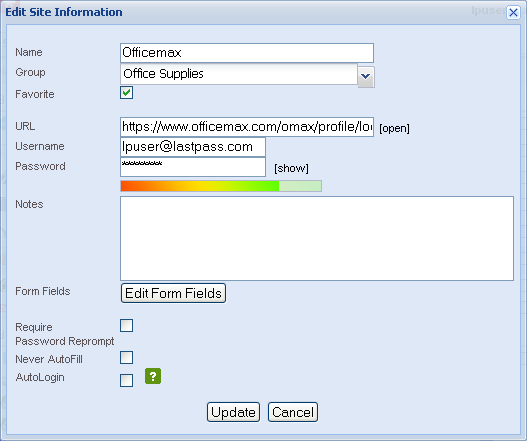Select the Office Supplies group combo box
This screenshot has height=441, width=527.
tap(239, 74)
